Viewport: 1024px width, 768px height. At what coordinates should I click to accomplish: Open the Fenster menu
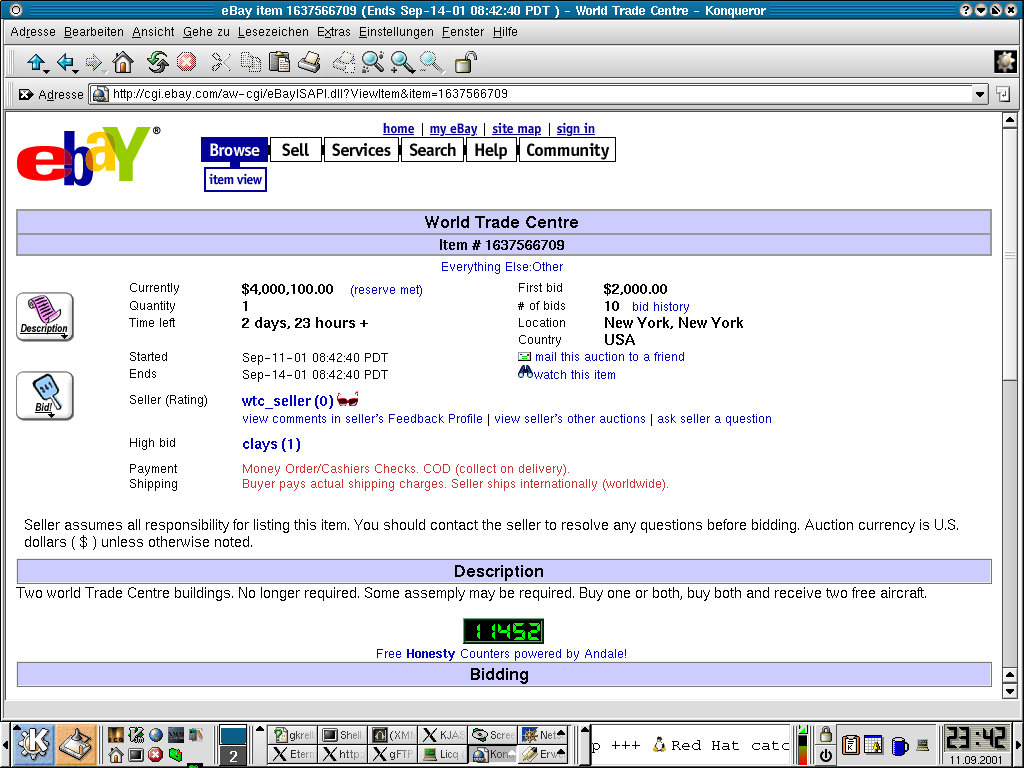click(463, 32)
